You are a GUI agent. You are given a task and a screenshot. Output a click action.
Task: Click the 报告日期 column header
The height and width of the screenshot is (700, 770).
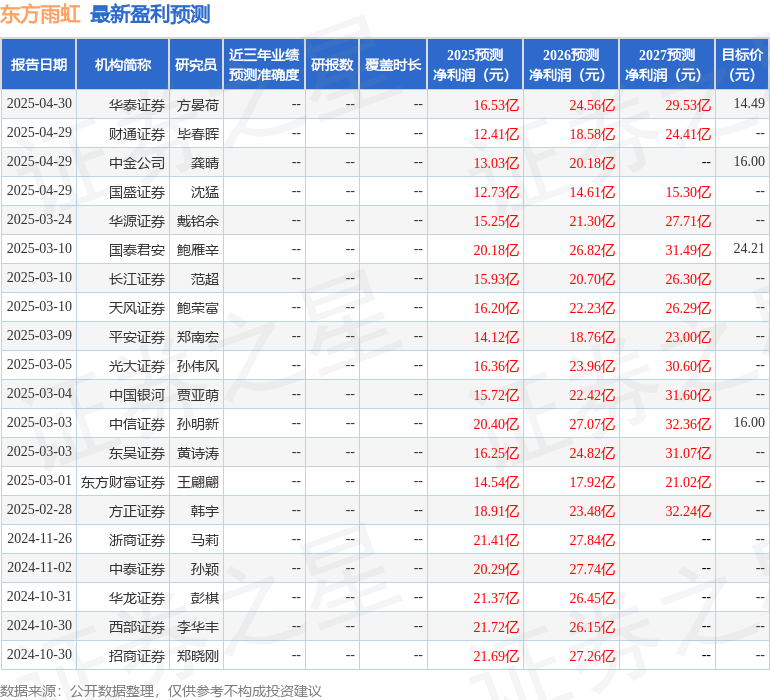39,64
